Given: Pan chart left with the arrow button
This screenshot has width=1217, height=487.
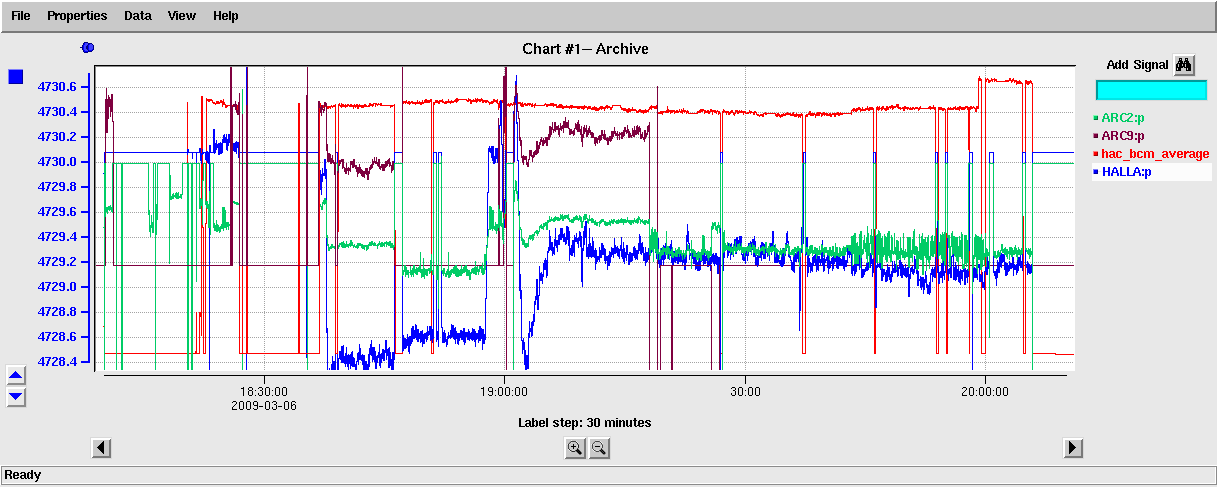Looking at the screenshot, I should pyautogui.click(x=101, y=448).
